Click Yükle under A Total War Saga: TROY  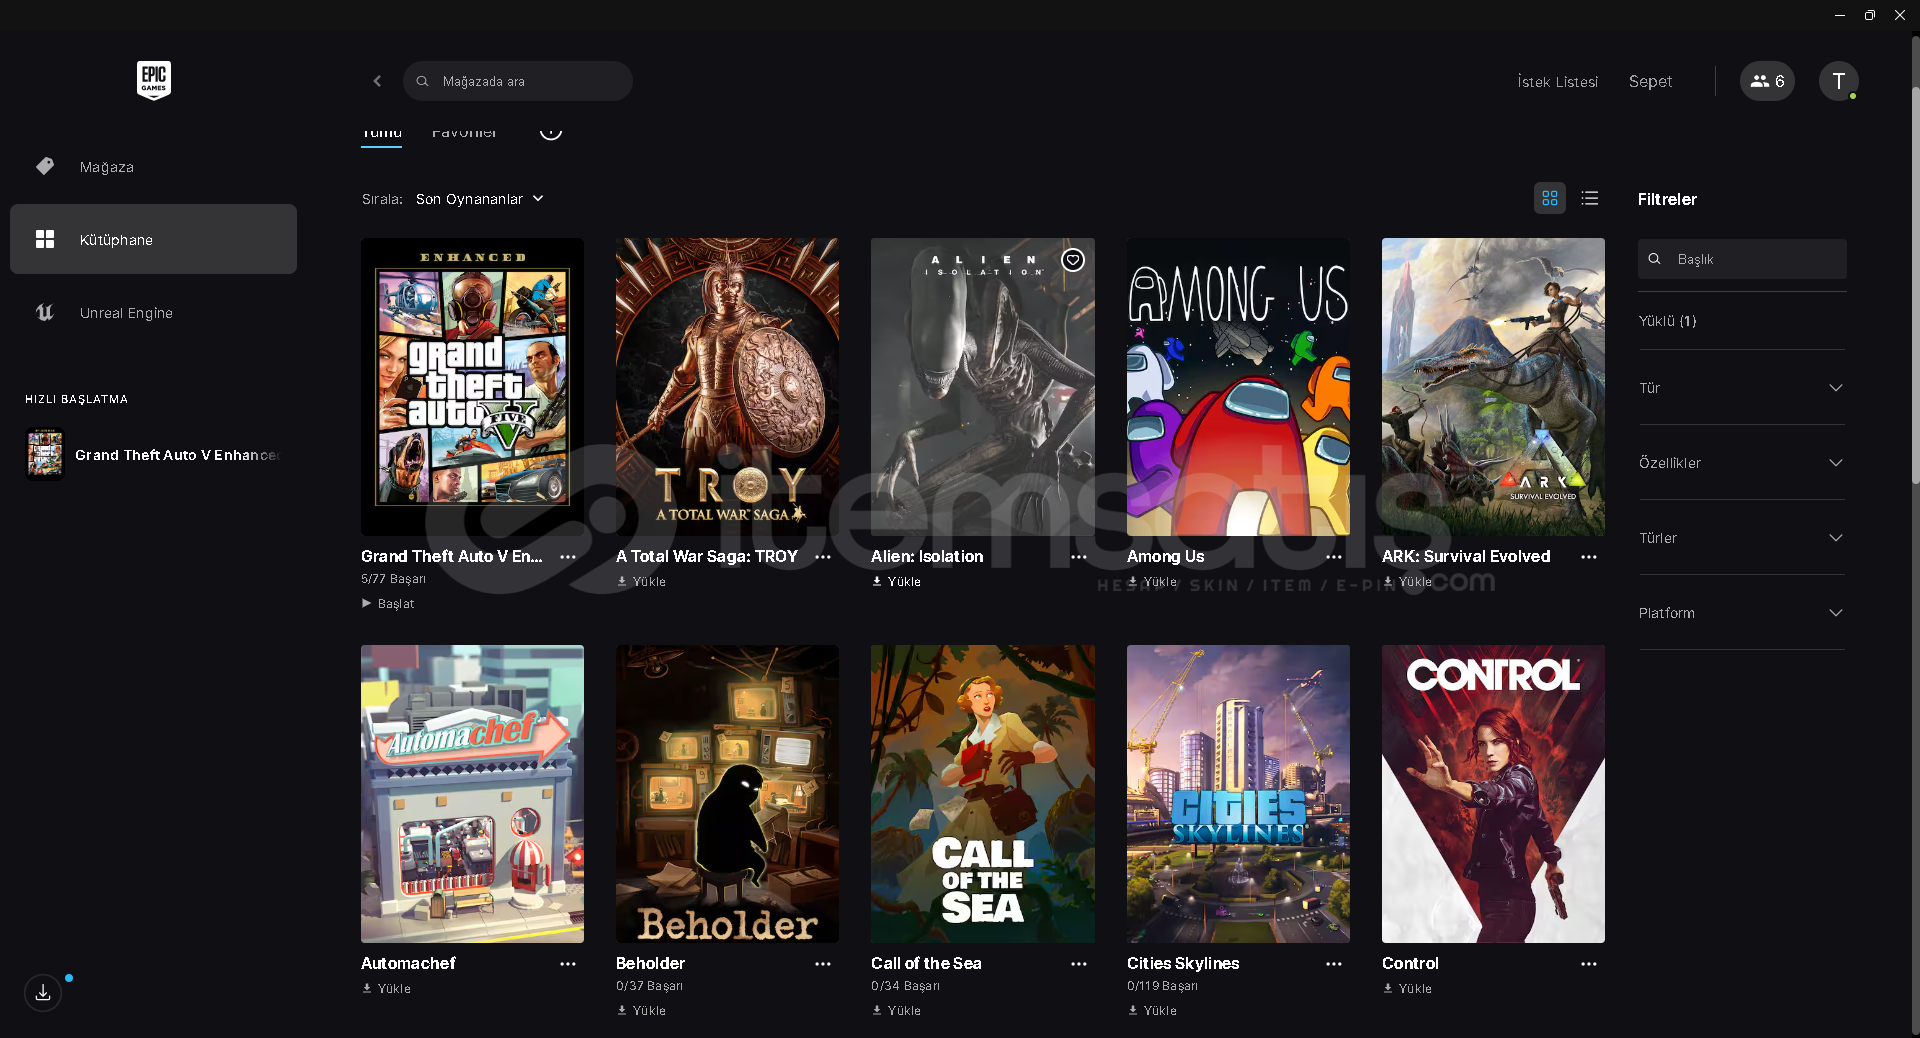[641, 582]
